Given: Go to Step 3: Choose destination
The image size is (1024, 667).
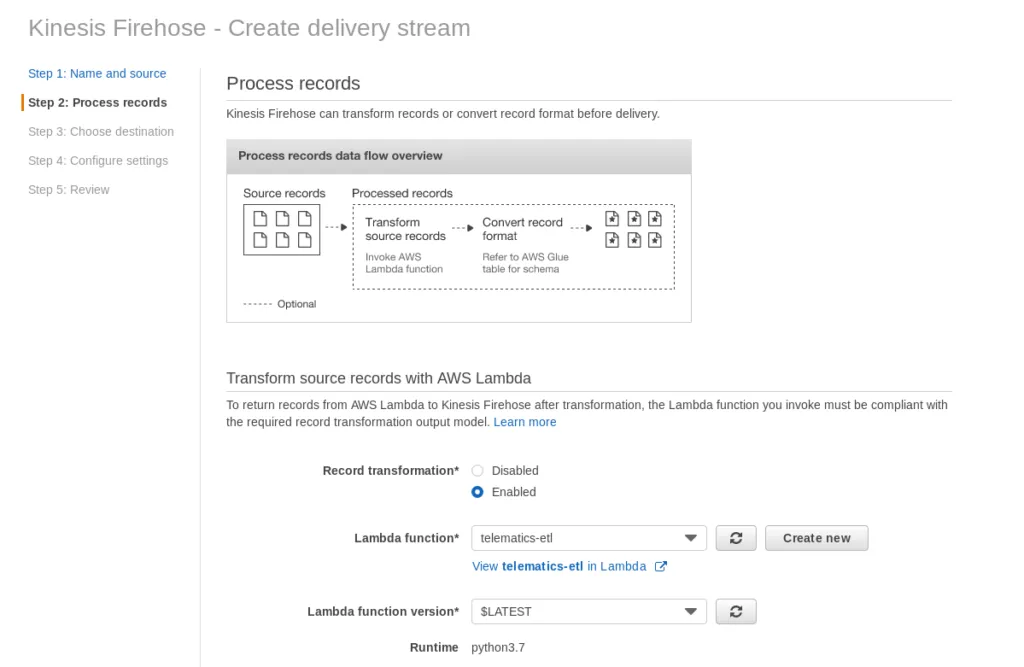Looking at the screenshot, I should 101,131.
